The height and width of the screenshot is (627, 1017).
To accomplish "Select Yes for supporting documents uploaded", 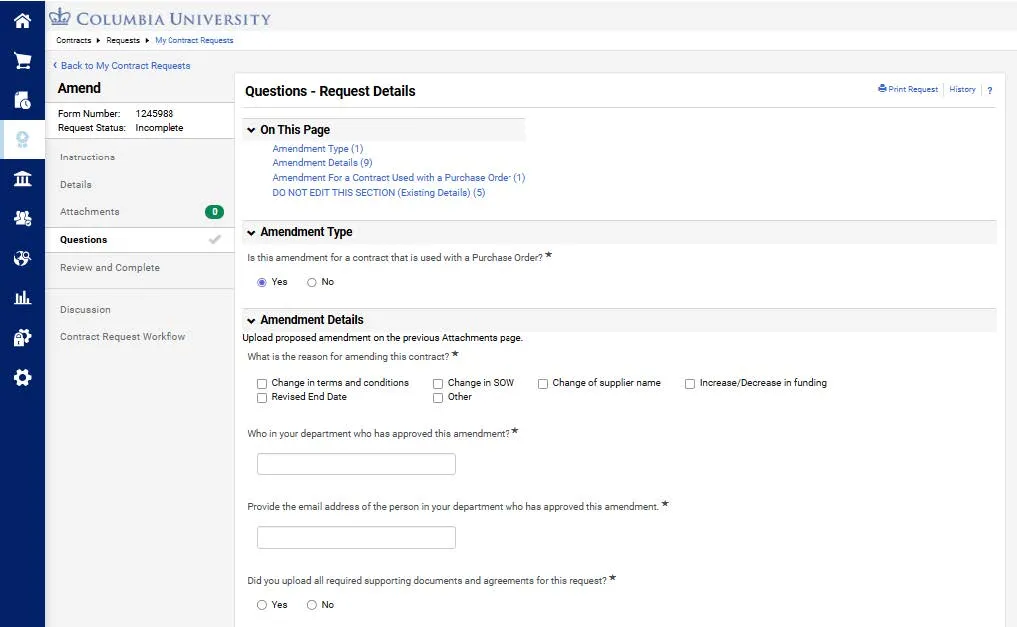I will click(261, 605).
